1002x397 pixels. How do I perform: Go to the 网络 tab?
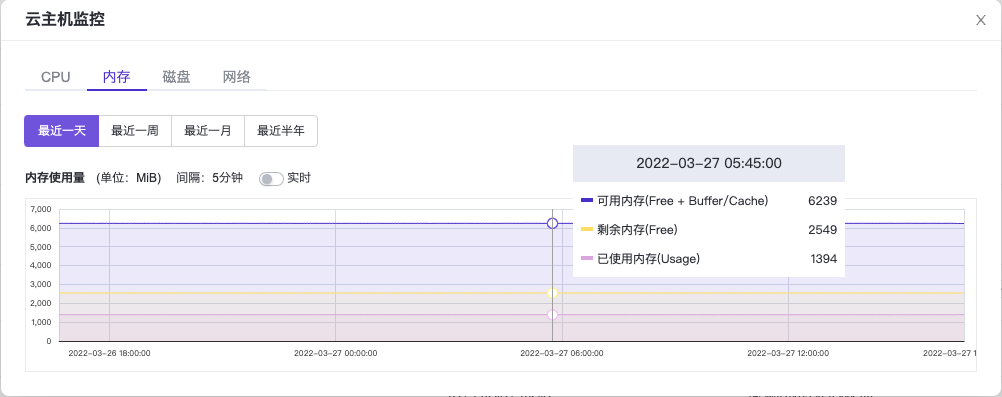point(236,77)
